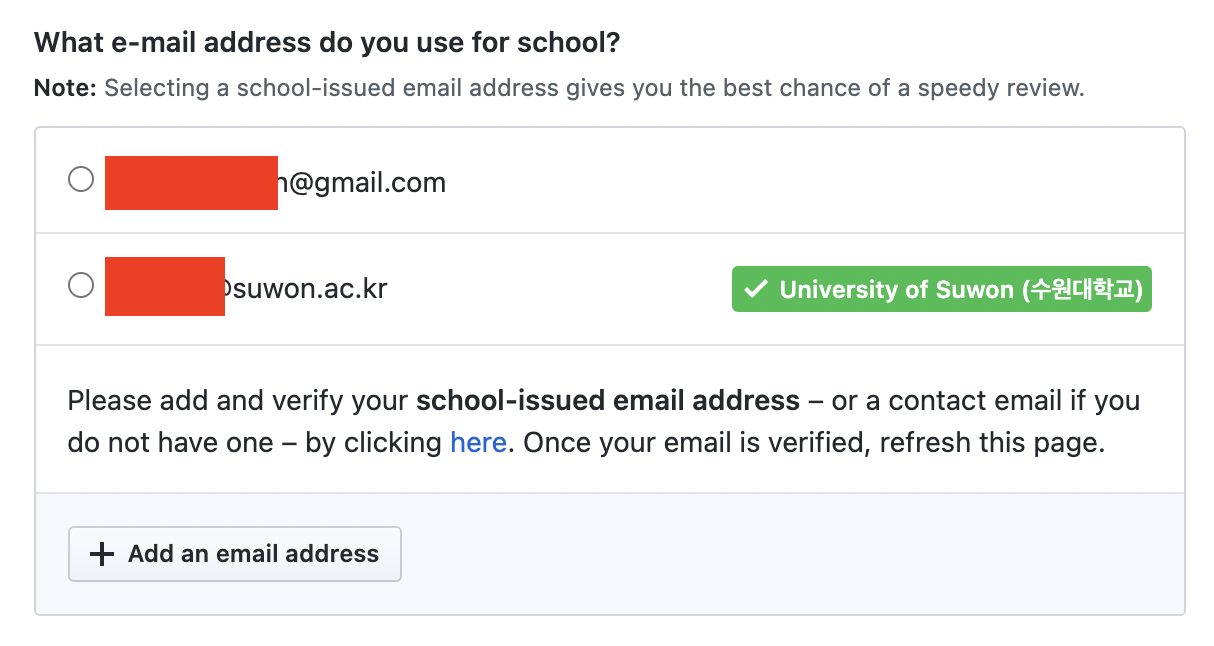Click the red redaction block over suwon address

click(165, 287)
